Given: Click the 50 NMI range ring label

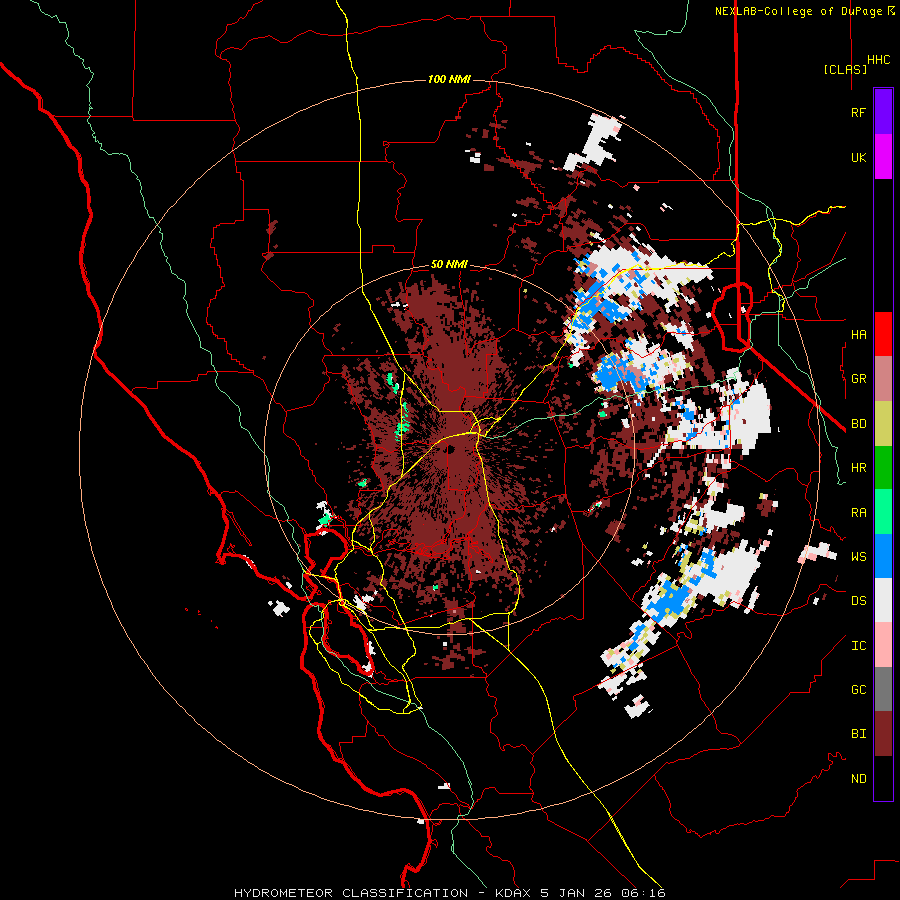Looking at the screenshot, I should click(449, 265).
